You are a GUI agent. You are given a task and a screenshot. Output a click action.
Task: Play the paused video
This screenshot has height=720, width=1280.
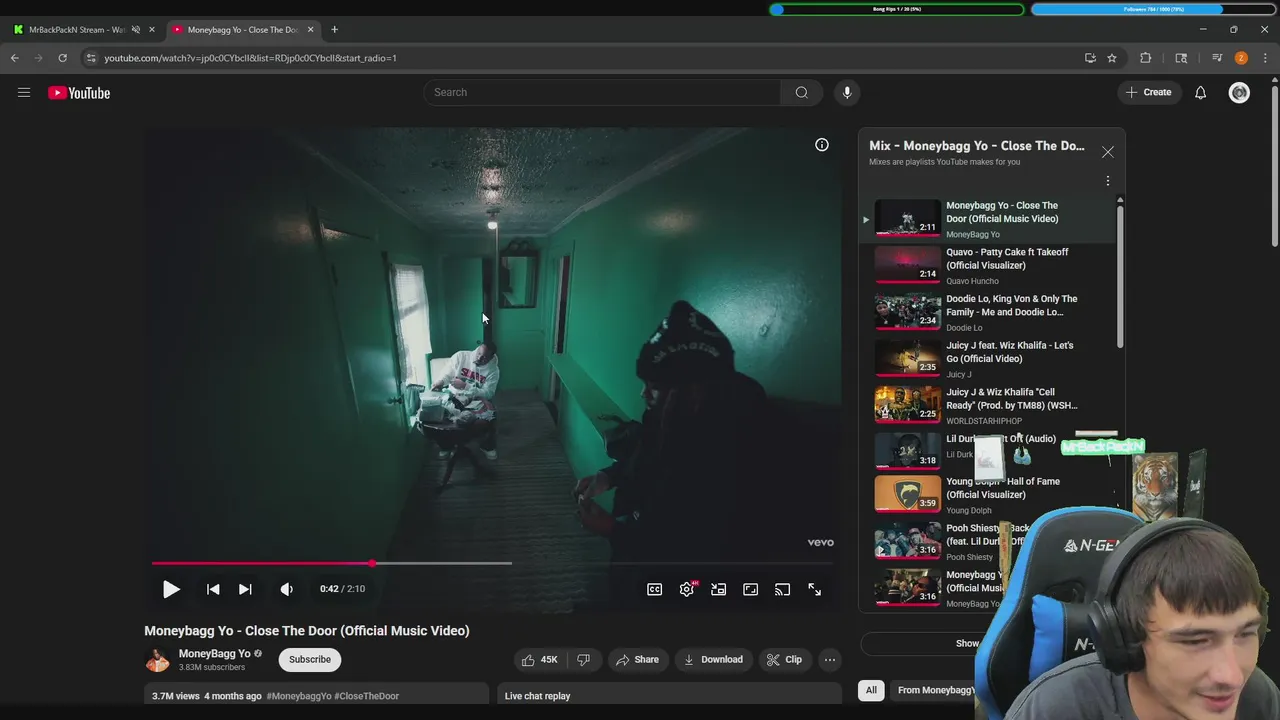(171, 589)
